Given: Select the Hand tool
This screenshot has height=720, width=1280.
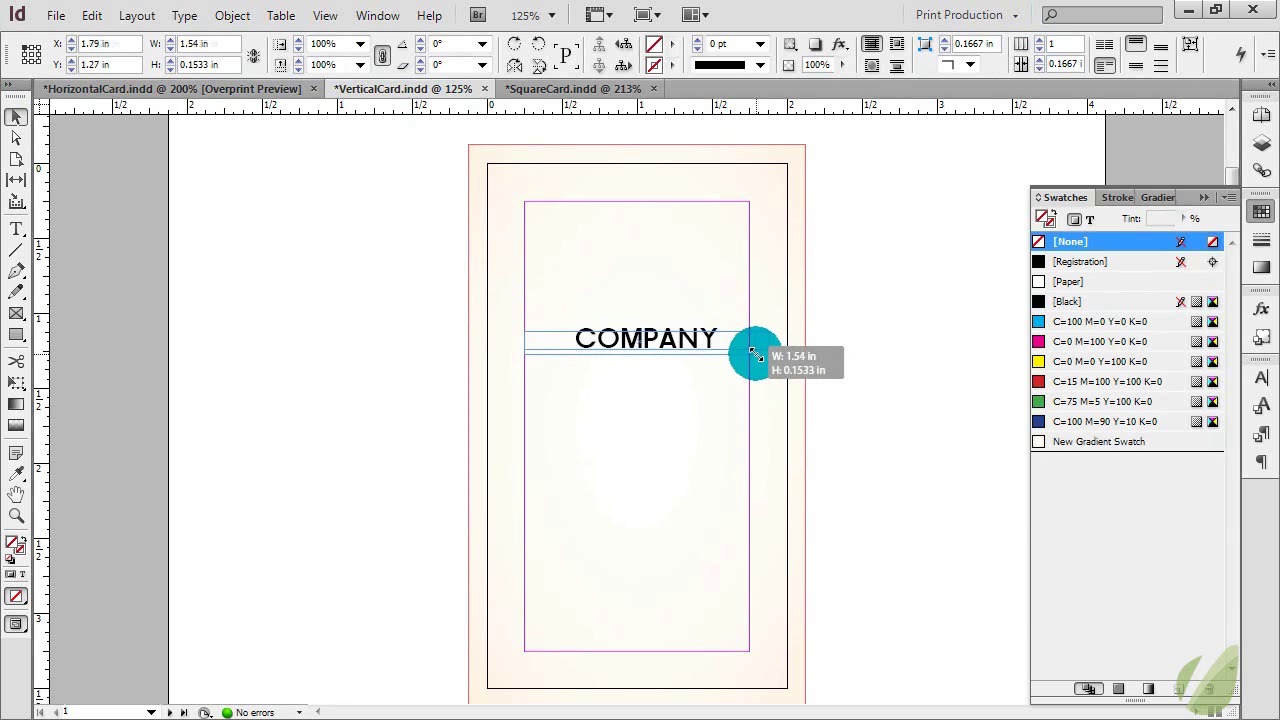Looking at the screenshot, I should click(x=16, y=494).
